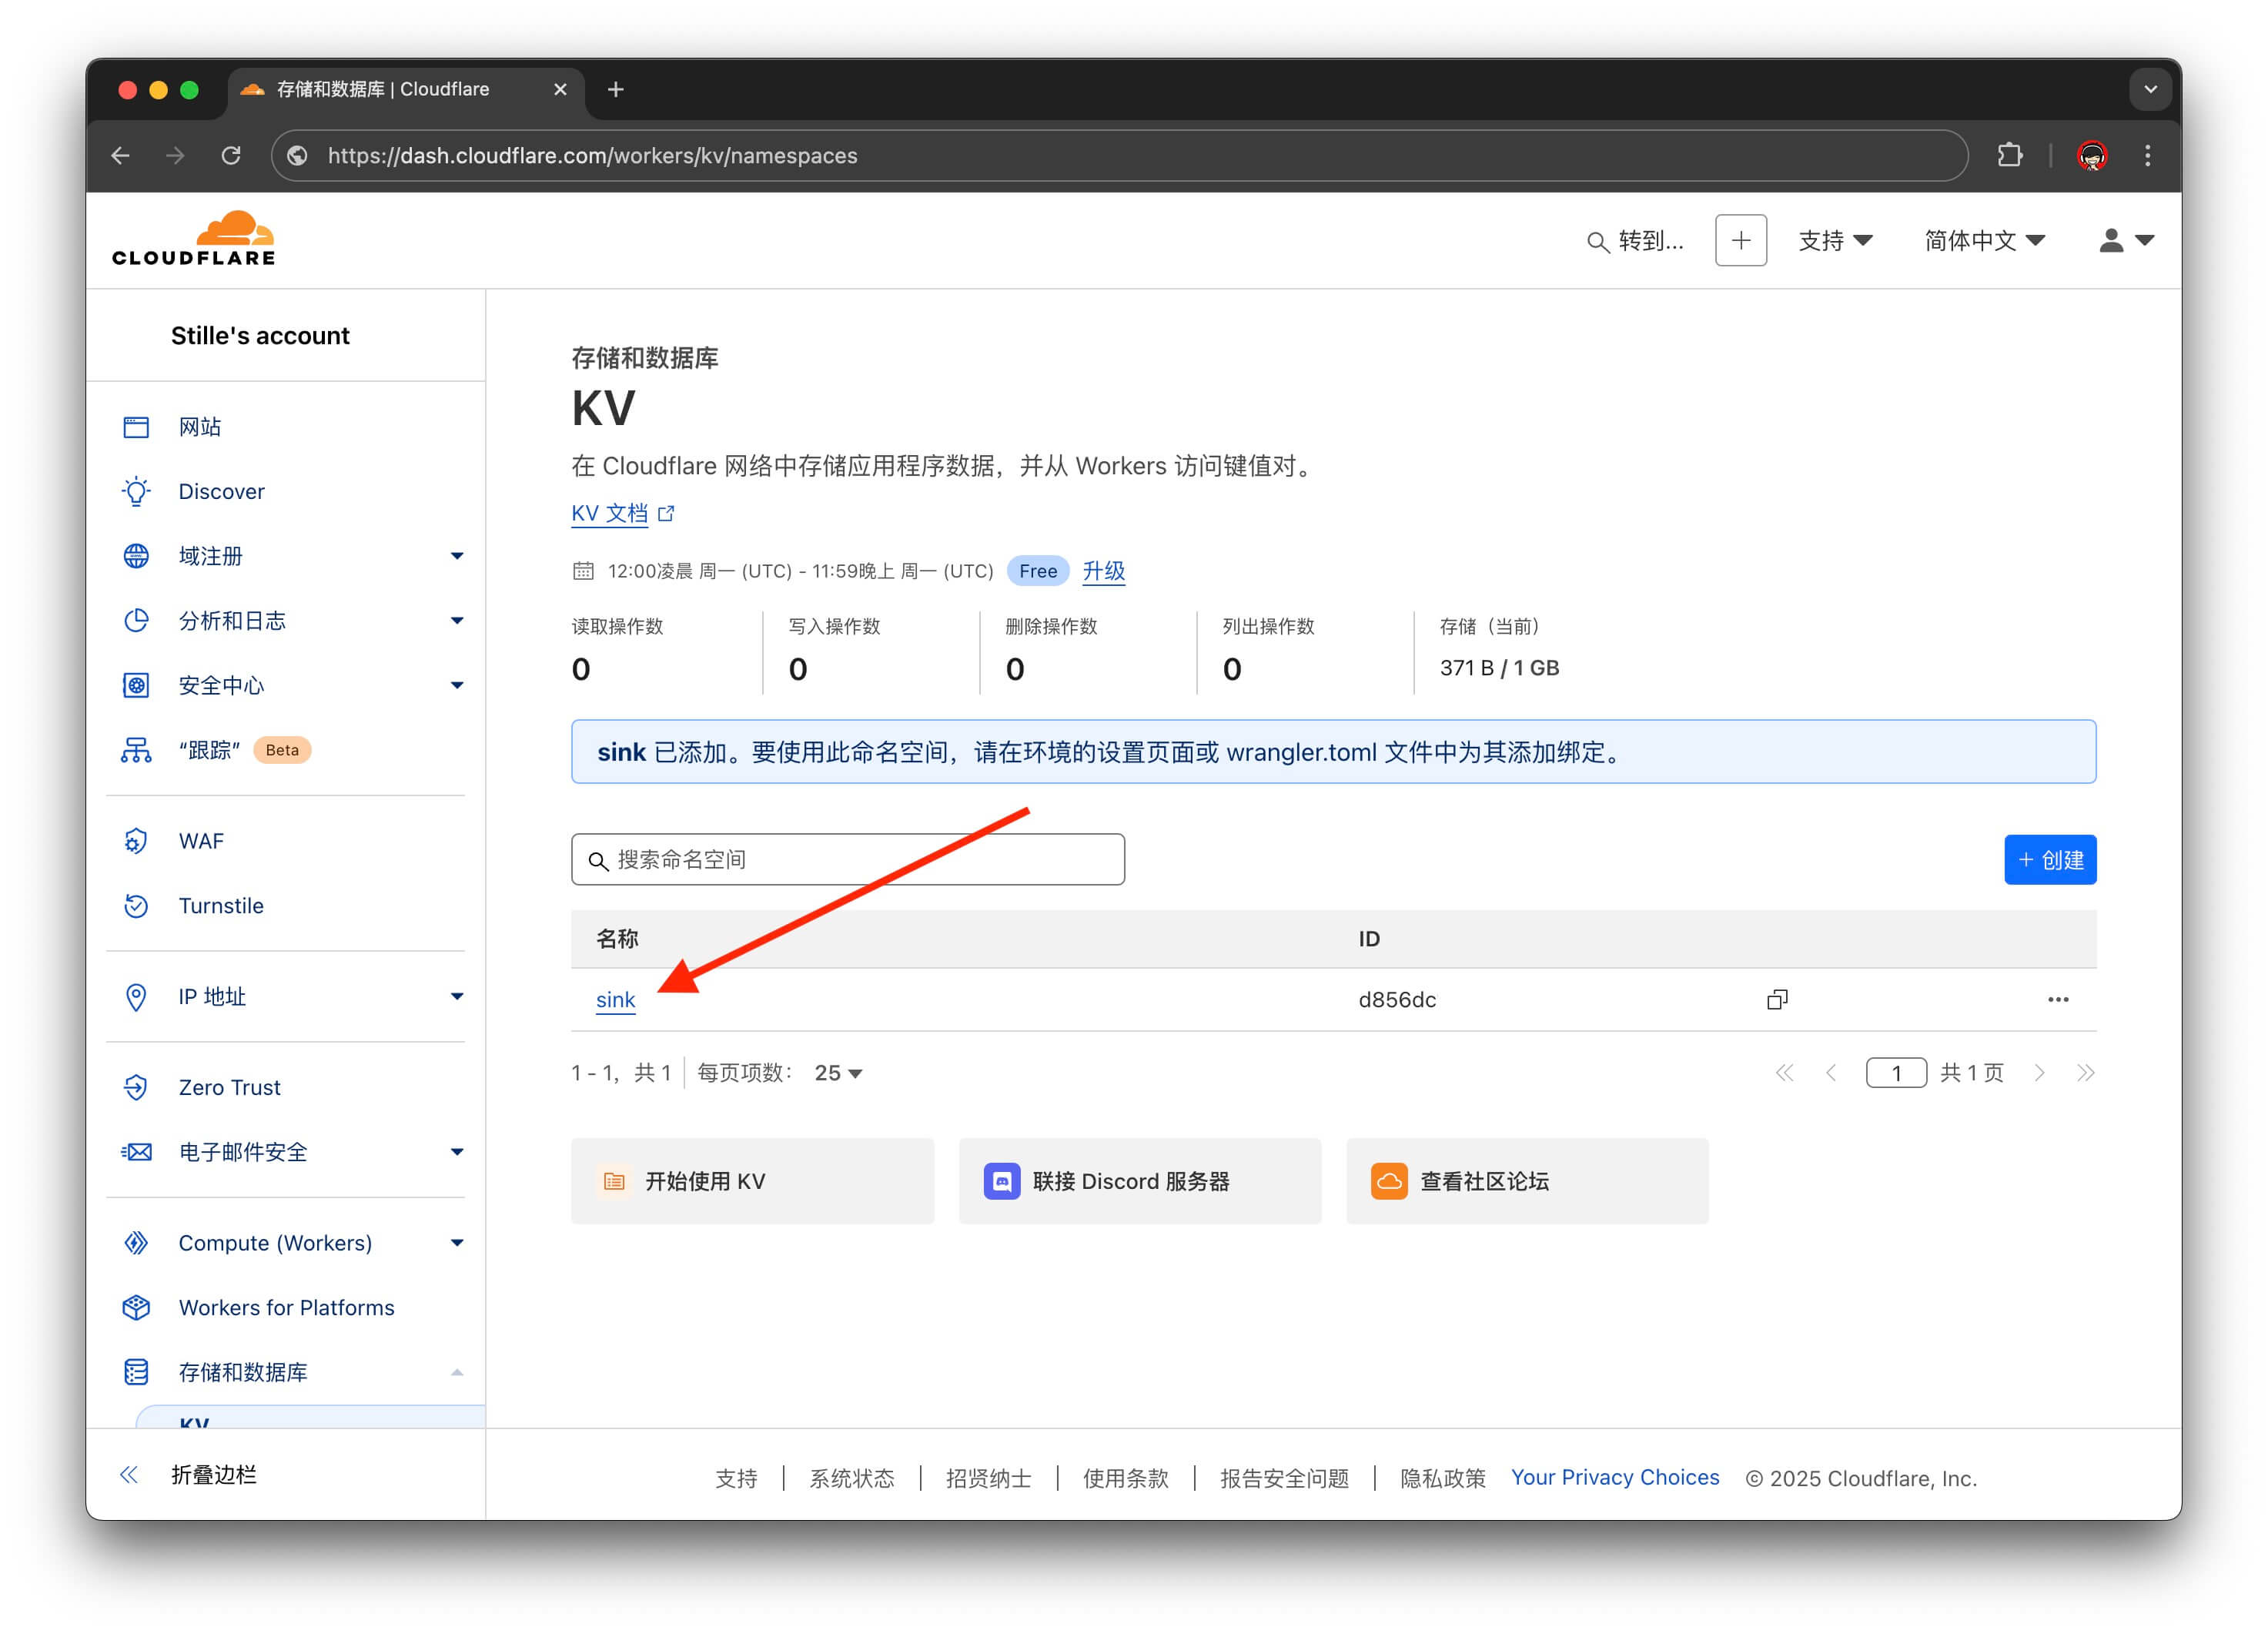Click the site info icon in address bar
The width and height of the screenshot is (2268, 1634).
point(297,155)
